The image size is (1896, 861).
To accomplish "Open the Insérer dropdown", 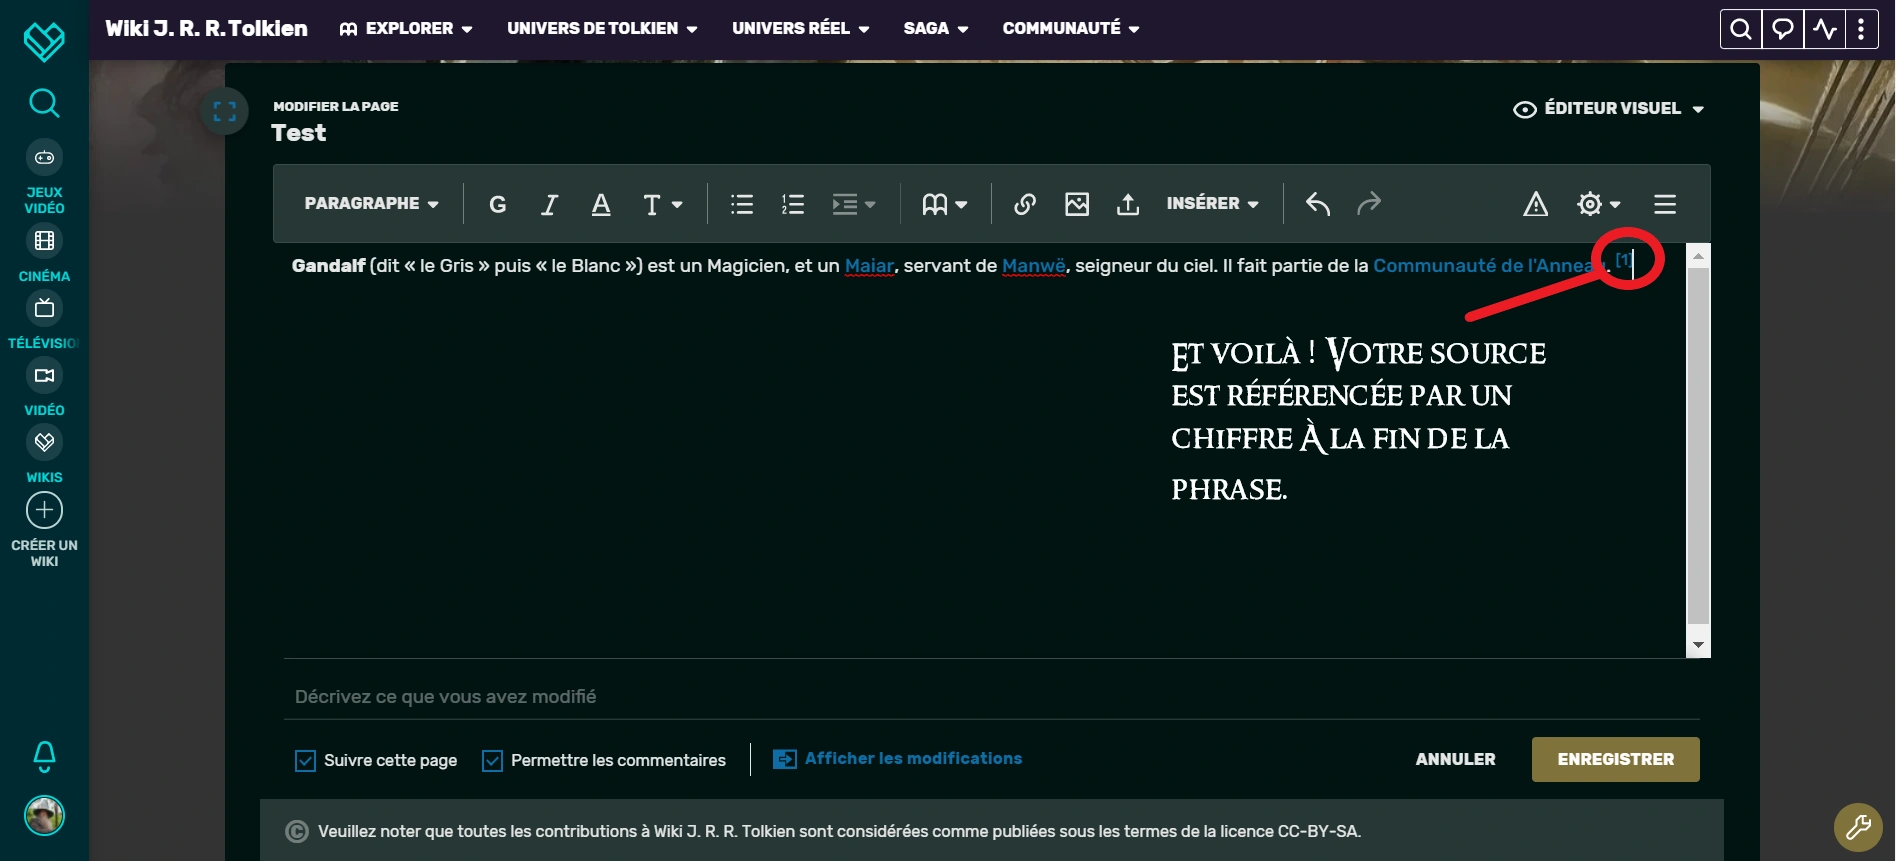I will pos(1212,204).
